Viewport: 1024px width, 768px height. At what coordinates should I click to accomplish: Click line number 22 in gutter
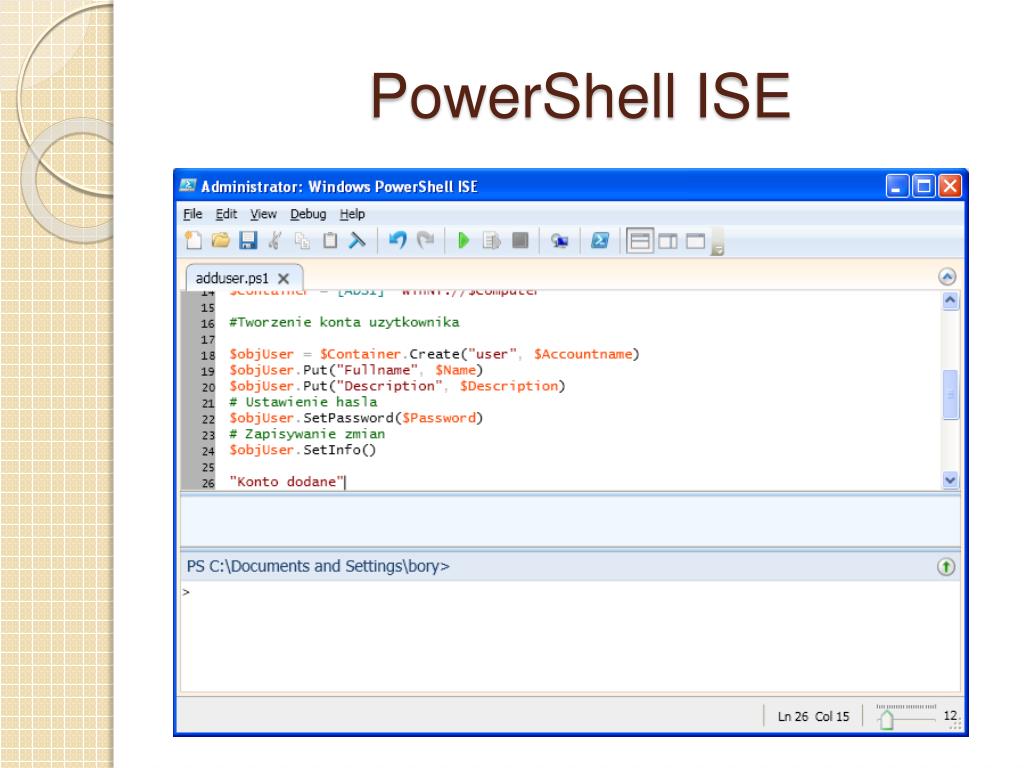tap(208, 419)
